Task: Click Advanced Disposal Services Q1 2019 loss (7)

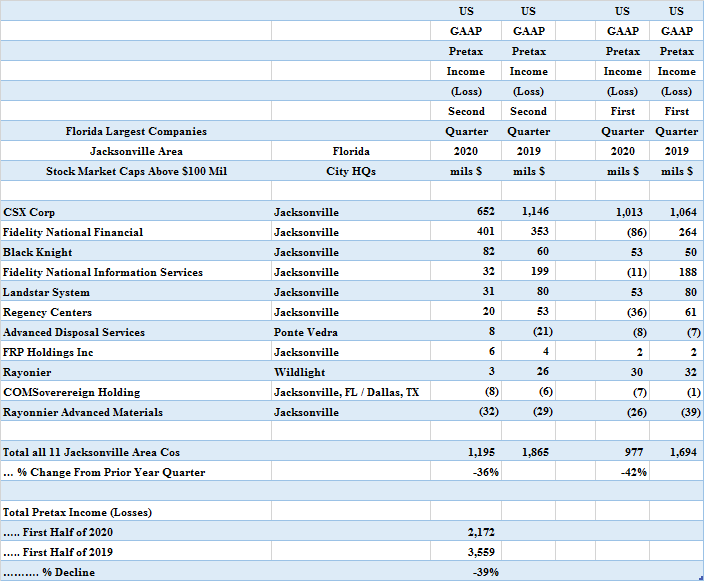Action: pyautogui.click(x=694, y=332)
